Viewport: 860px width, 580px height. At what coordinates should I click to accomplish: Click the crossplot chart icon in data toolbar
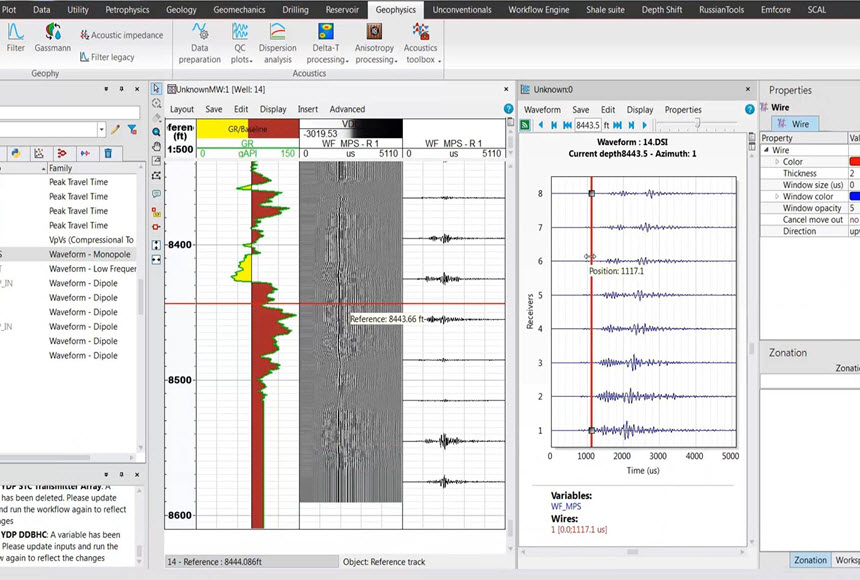[39, 154]
